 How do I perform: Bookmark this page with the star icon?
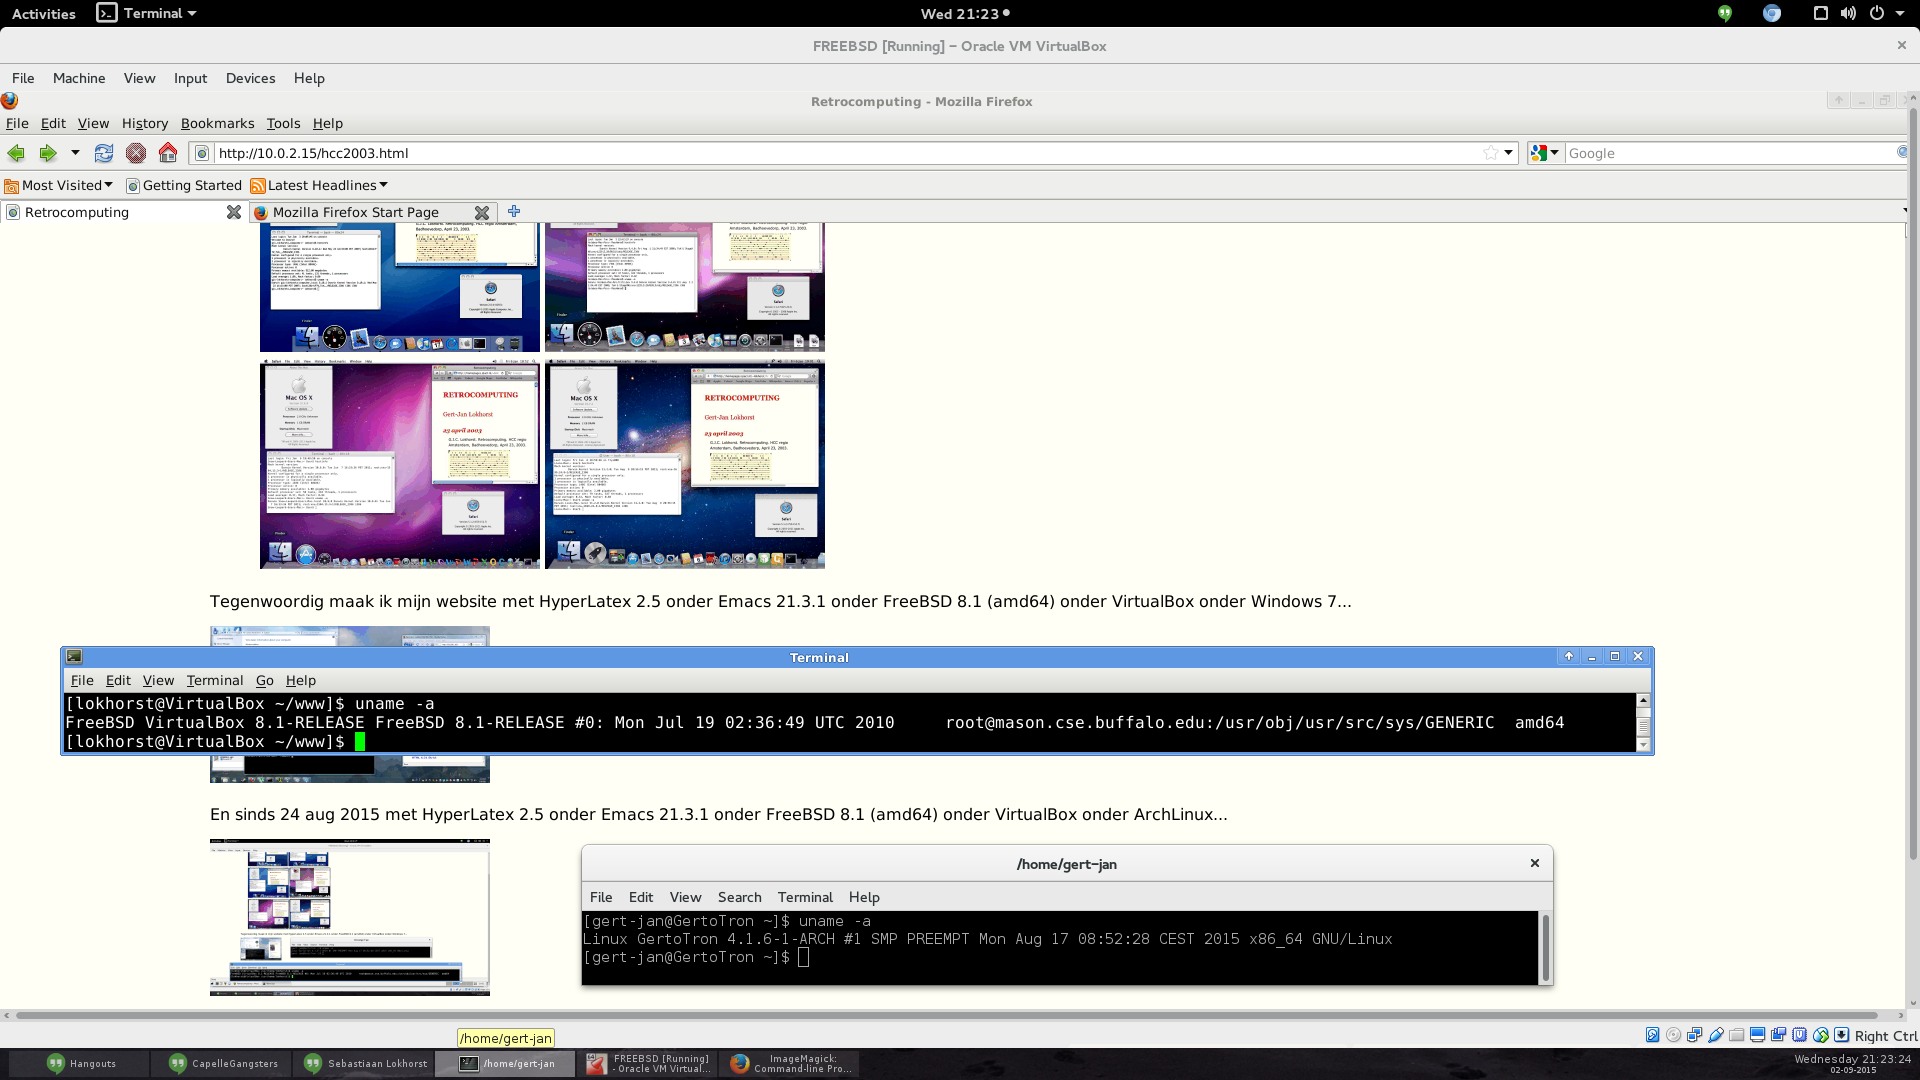click(x=1491, y=153)
